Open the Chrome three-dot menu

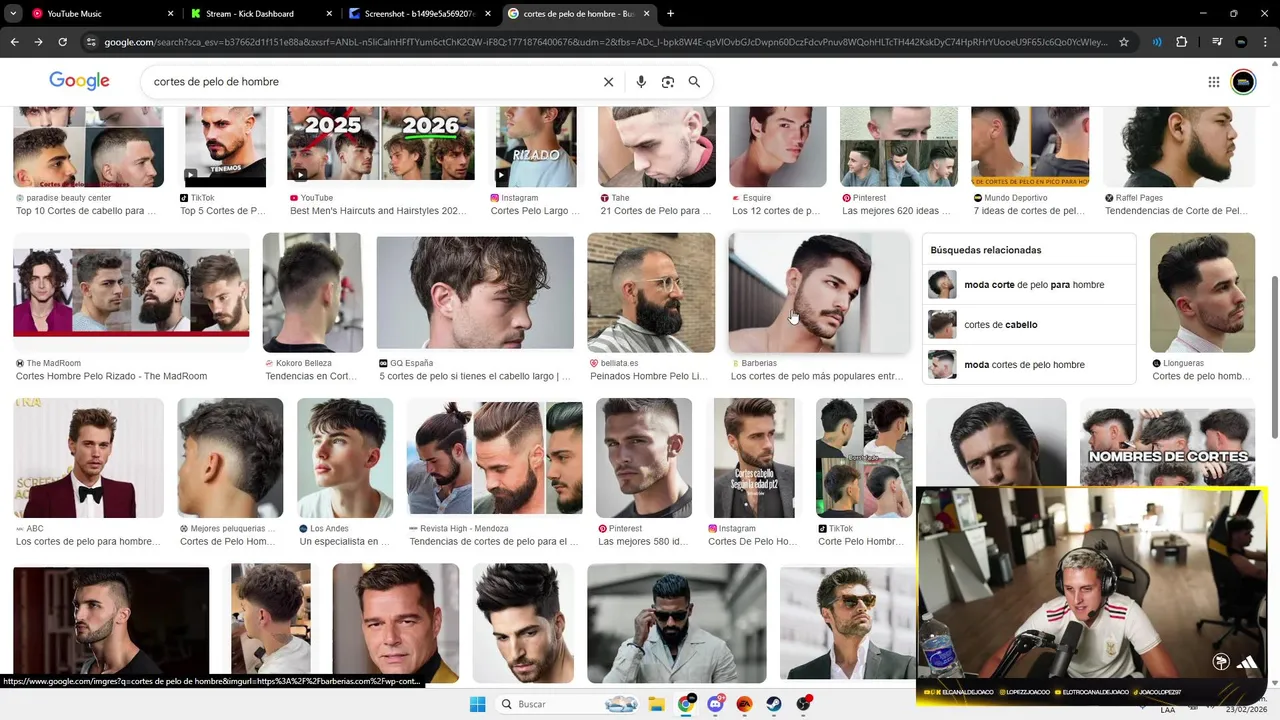coord(1265,42)
